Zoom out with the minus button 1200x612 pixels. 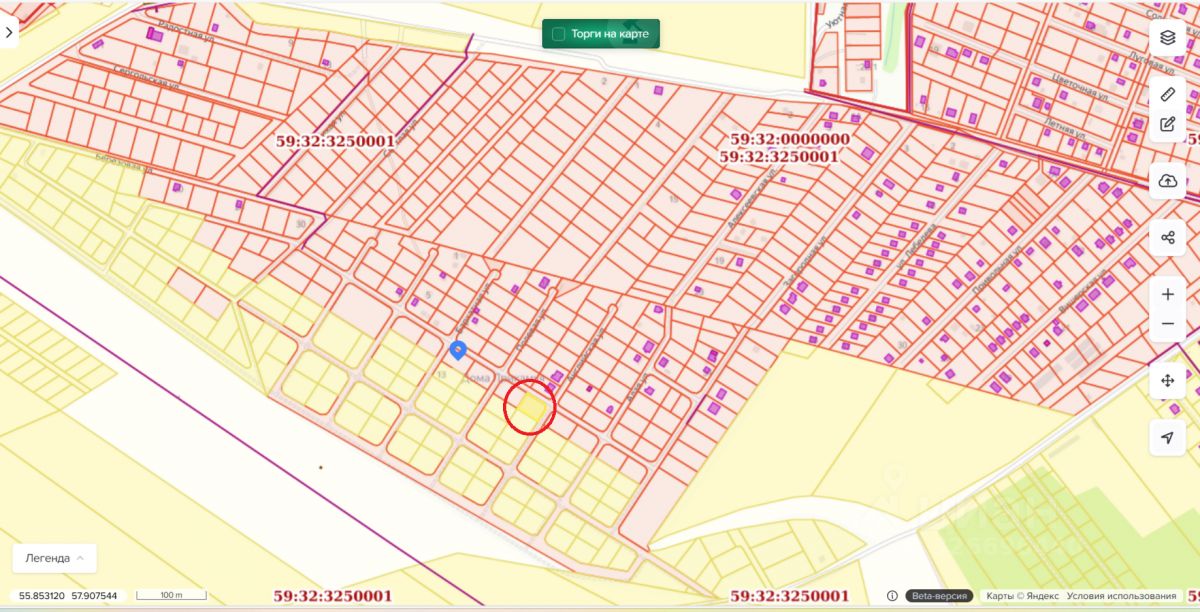[x=1167, y=325]
